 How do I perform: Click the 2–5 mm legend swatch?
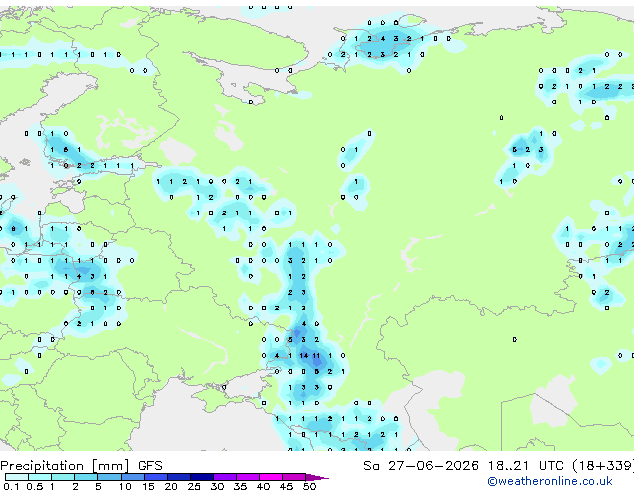[x=86, y=477]
